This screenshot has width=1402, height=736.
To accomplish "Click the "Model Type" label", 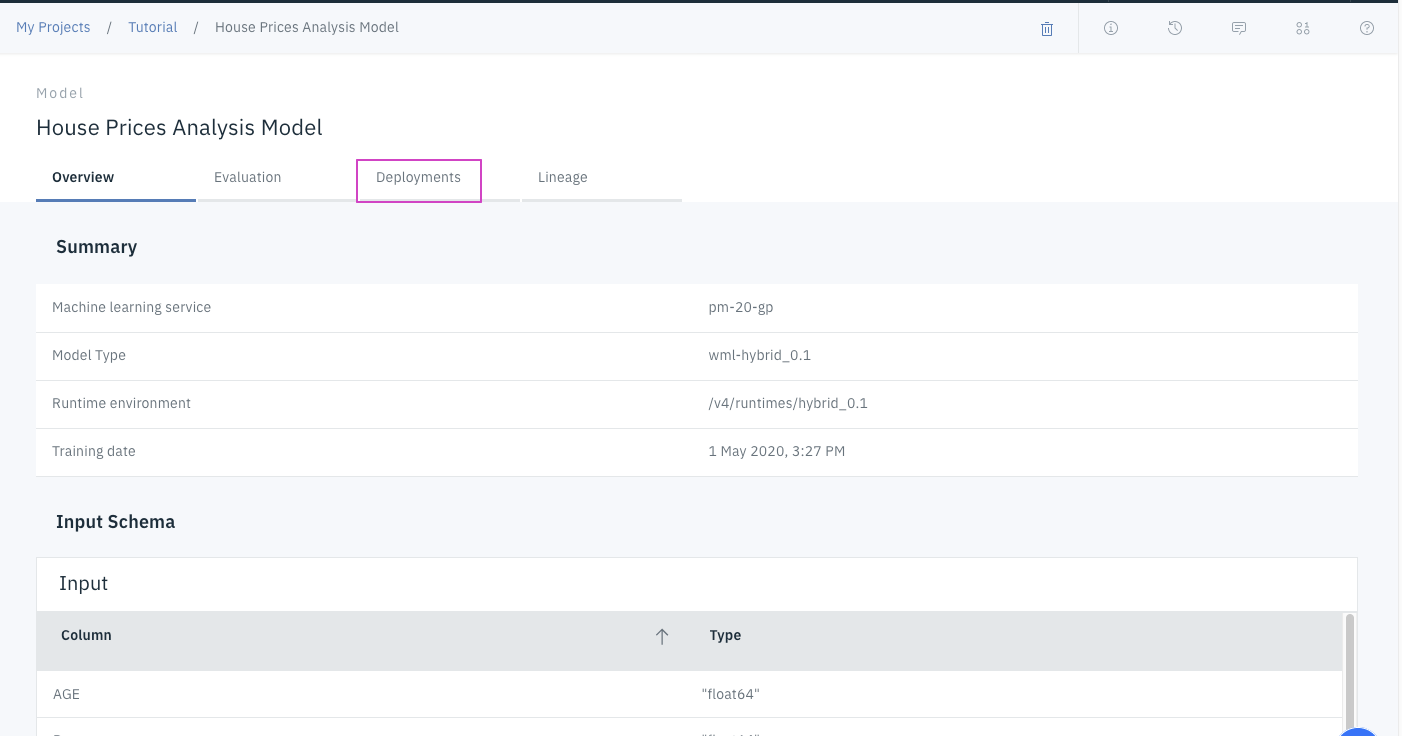I will 89,355.
